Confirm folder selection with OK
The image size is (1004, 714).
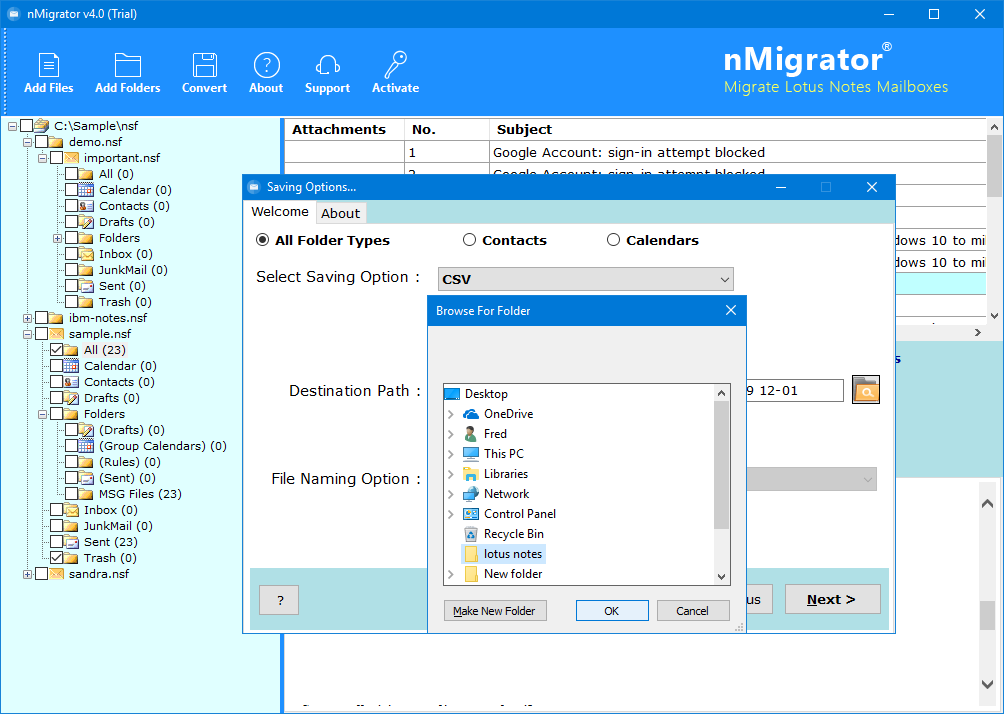coord(611,611)
